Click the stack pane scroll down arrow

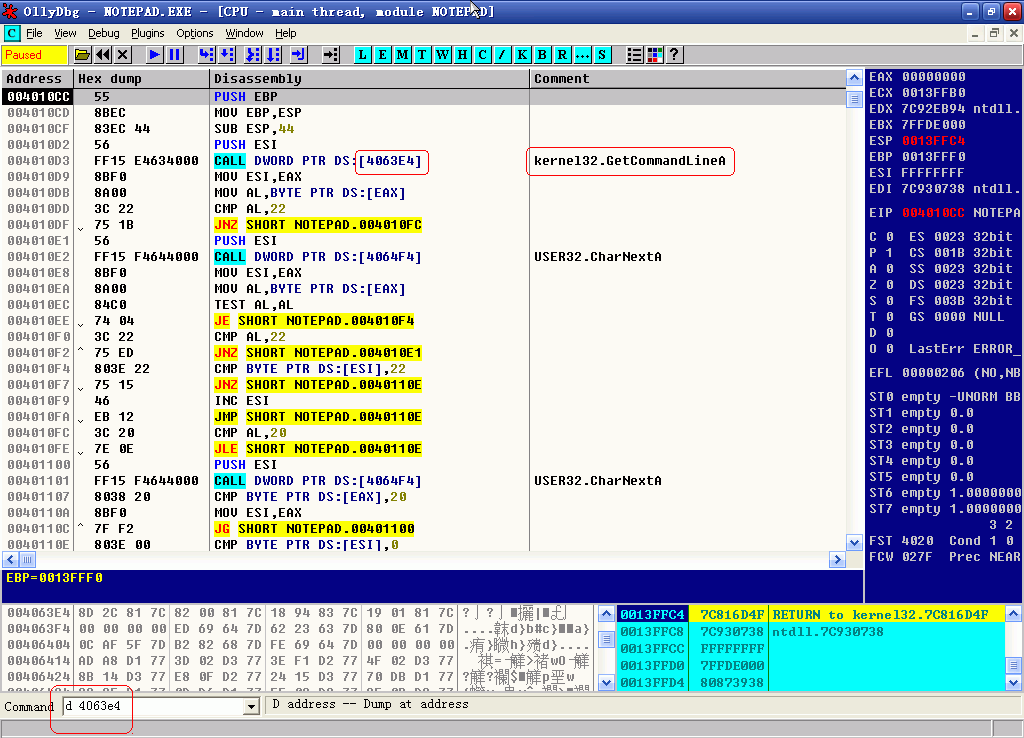coord(1013,682)
